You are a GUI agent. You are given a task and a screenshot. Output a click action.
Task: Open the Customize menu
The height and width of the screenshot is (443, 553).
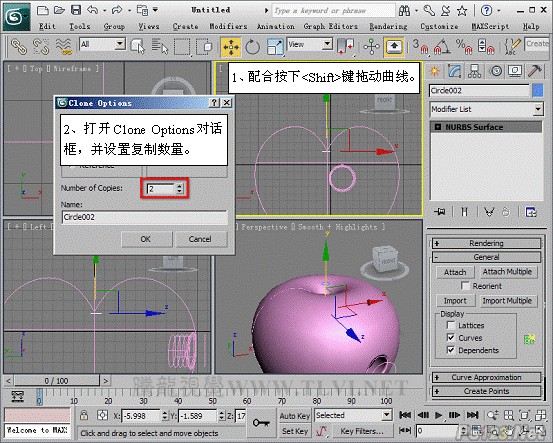click(x=439, y=26)
